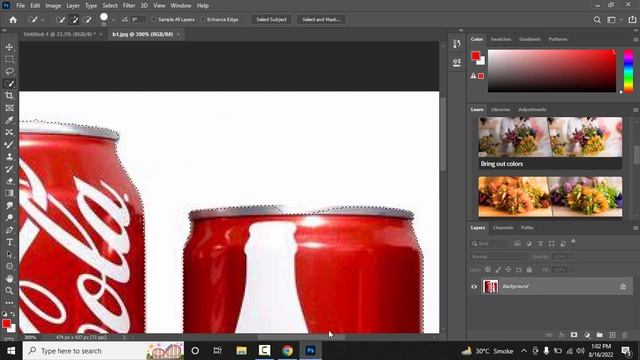Image resolution: width=640 pixels, height=360 pixels.
Task: Toggle lock all padlock in Layers panel
Action: coord(529,269)
